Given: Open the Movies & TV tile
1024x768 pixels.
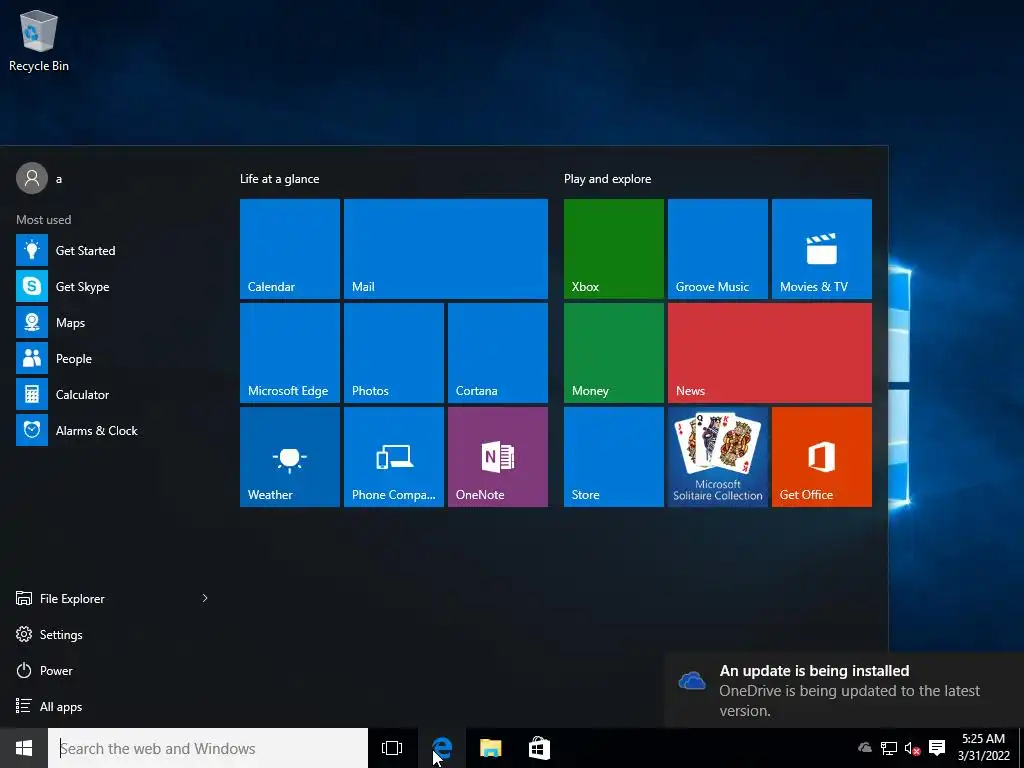Looking at the screenshot, I should point(822,249).
